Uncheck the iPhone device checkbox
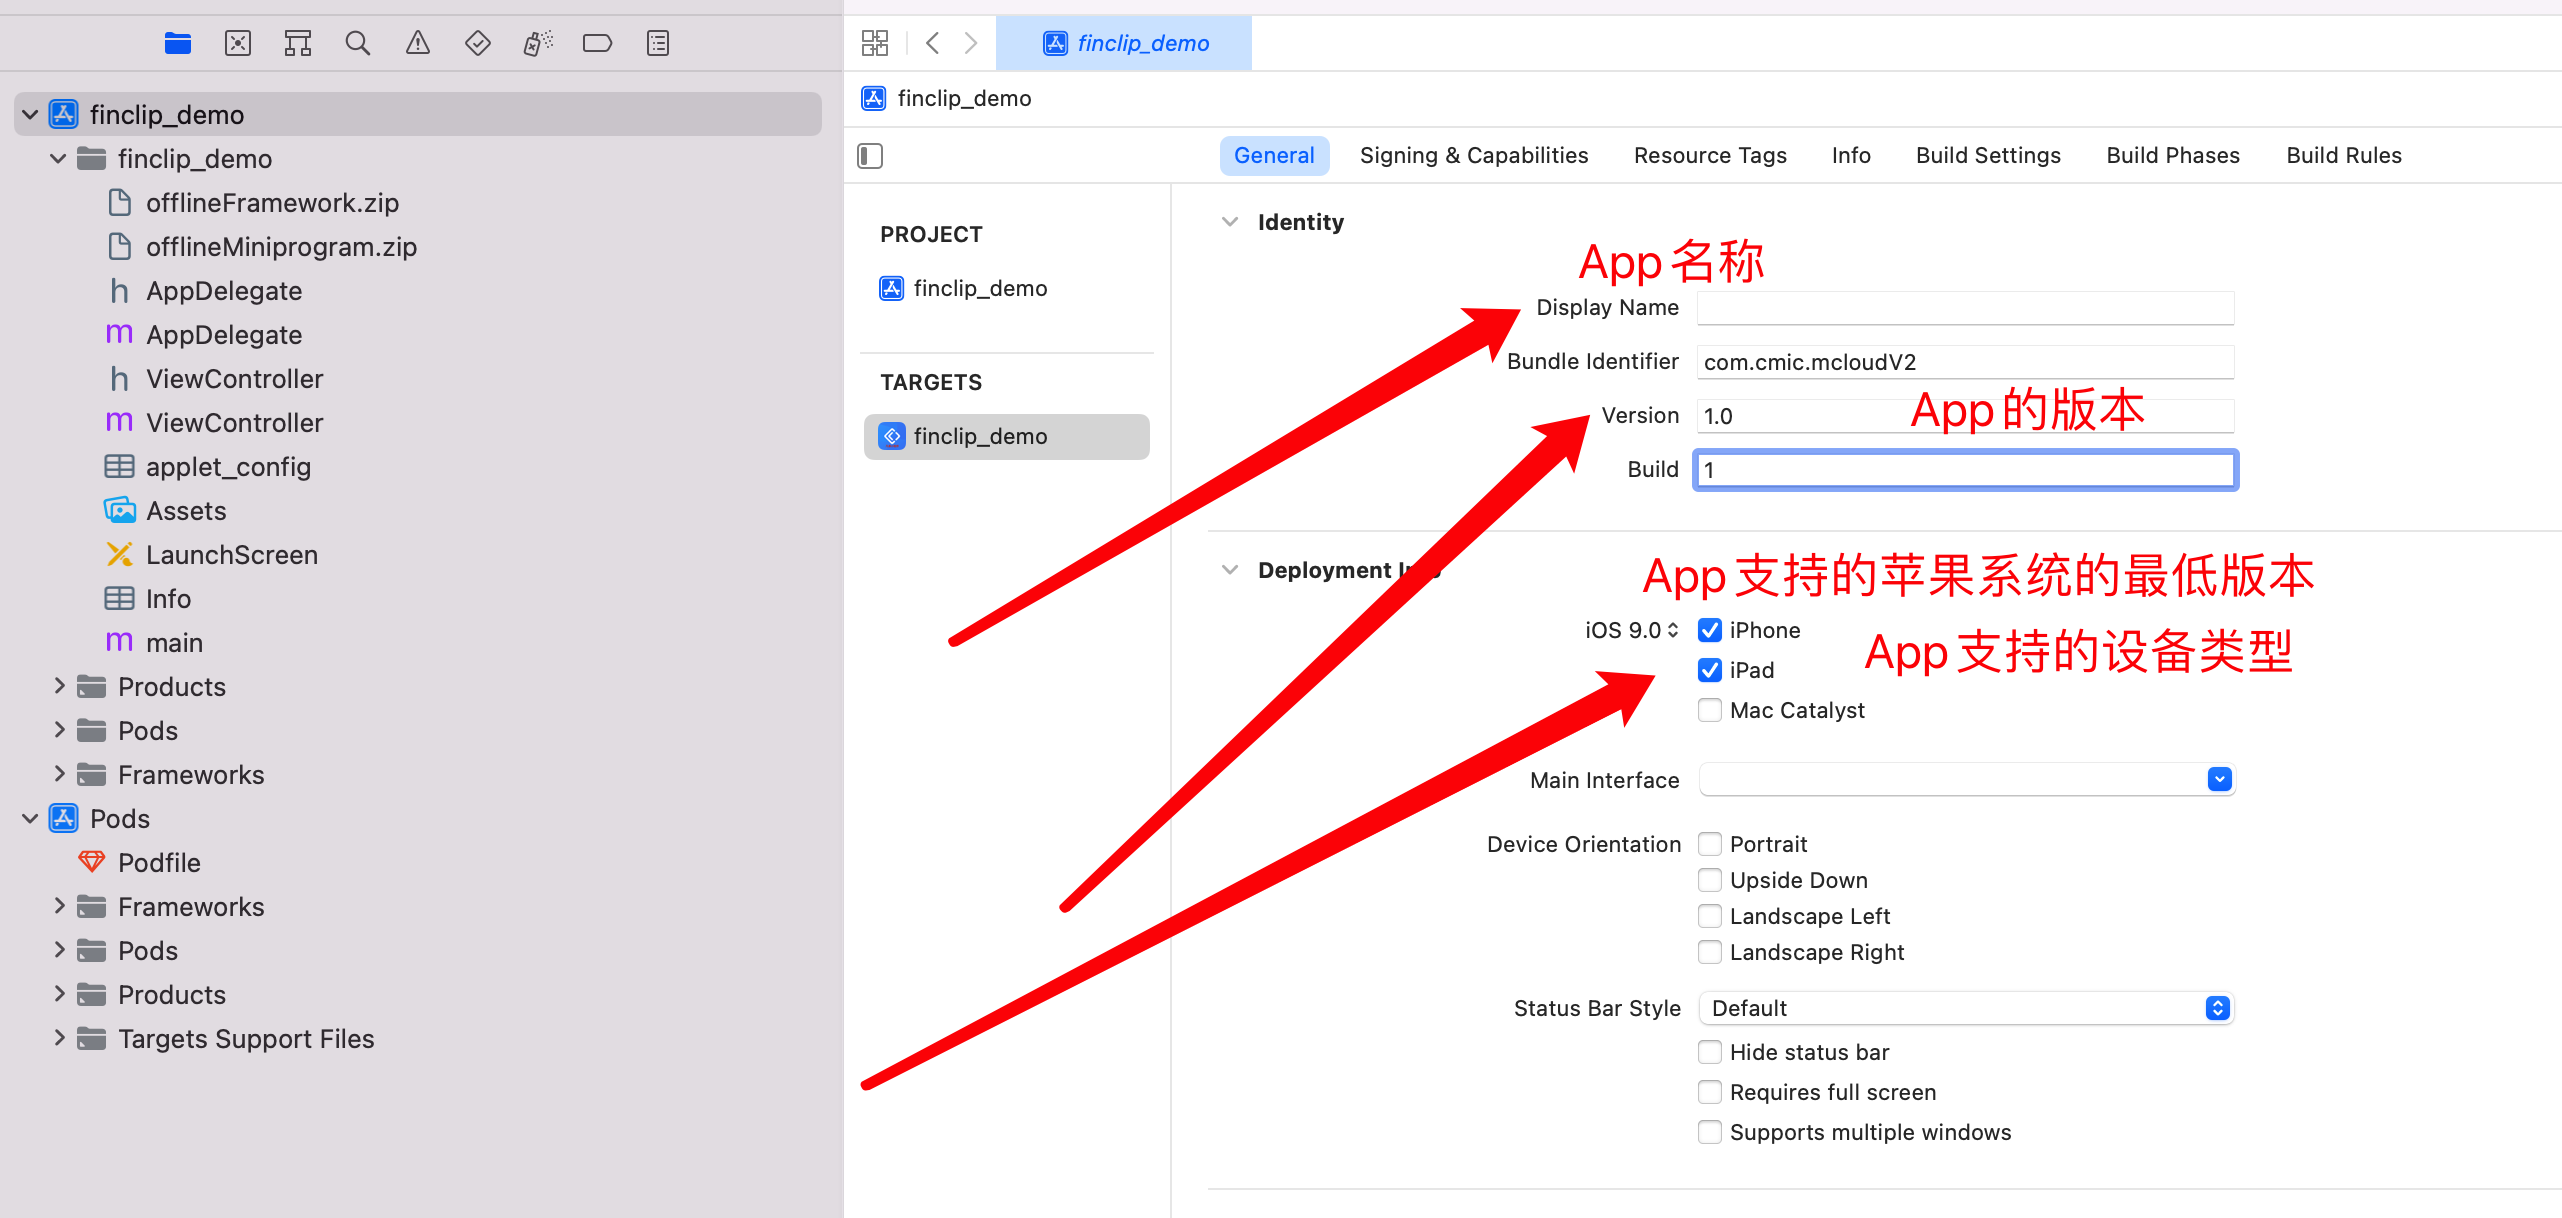This screenshot has height=1218, width=2562. (1710, 630)
